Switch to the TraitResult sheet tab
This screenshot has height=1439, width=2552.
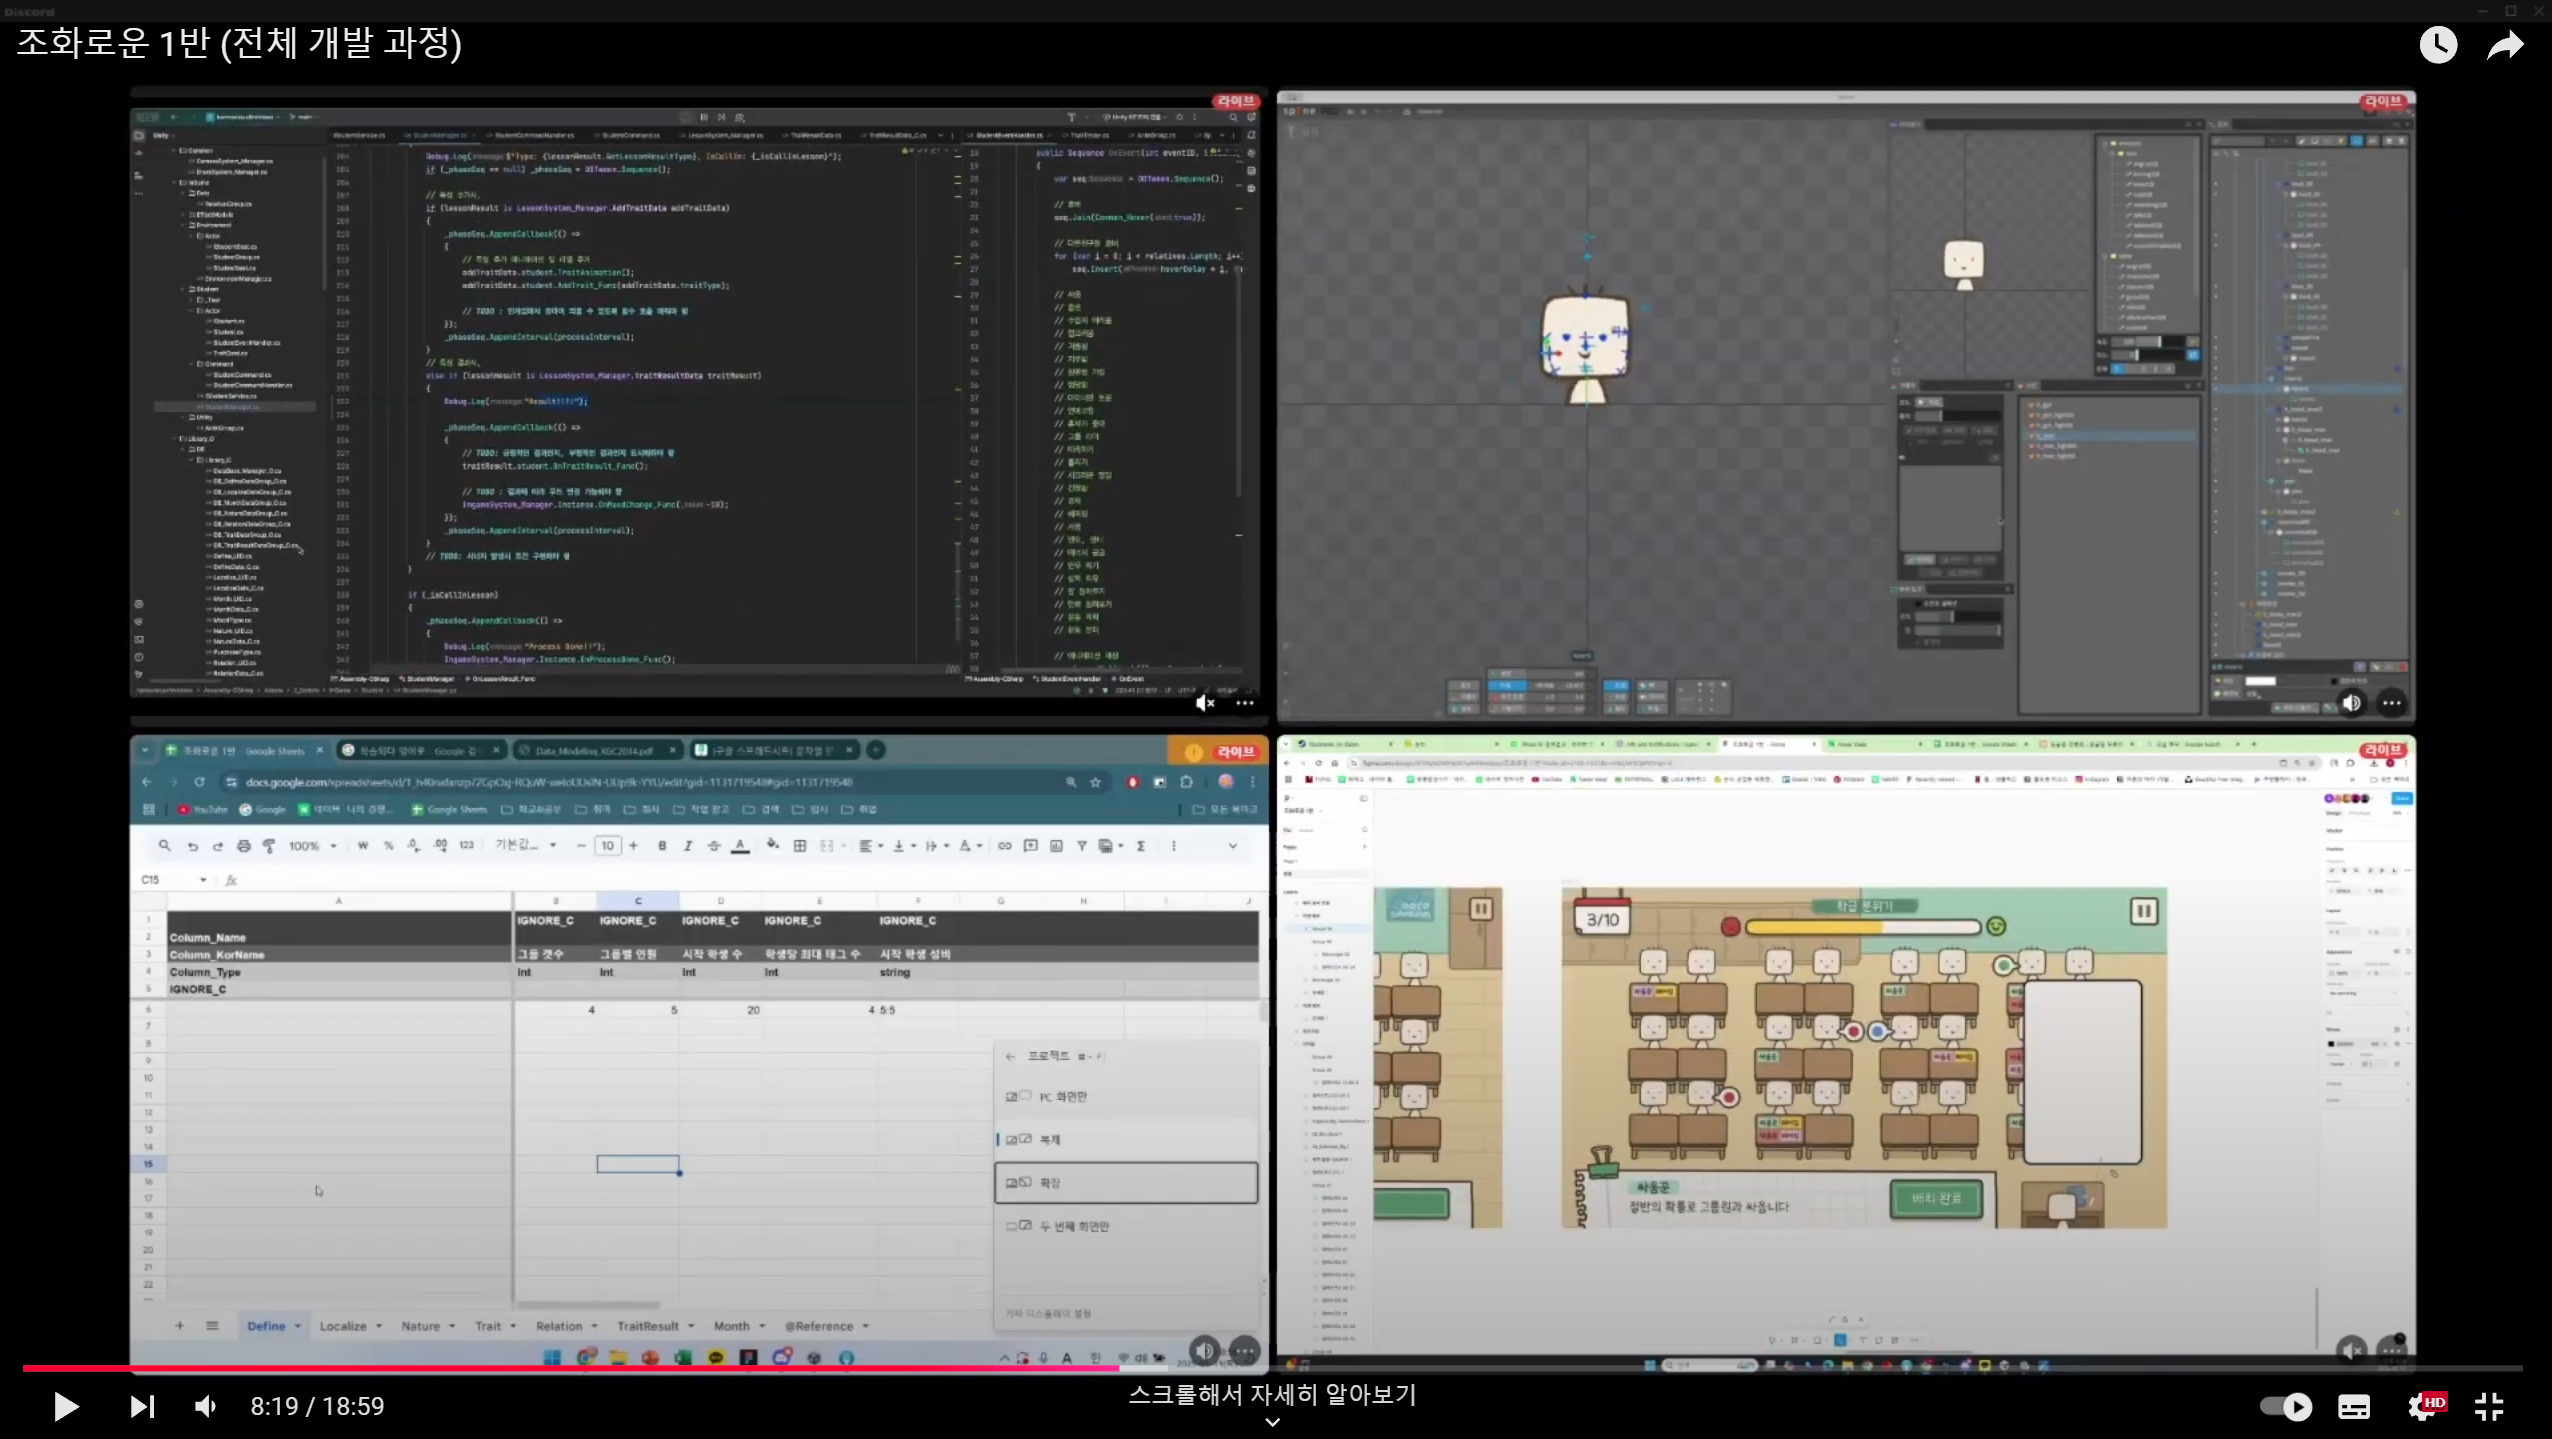coord(647,1326)
